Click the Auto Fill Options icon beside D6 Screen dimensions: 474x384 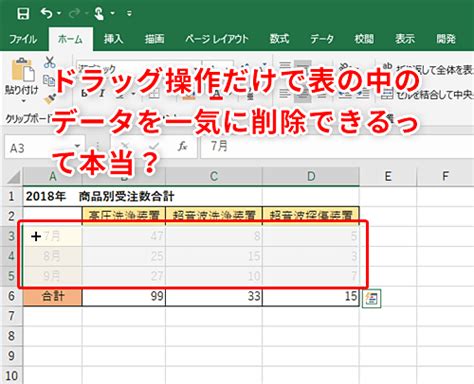pos(371,298)
